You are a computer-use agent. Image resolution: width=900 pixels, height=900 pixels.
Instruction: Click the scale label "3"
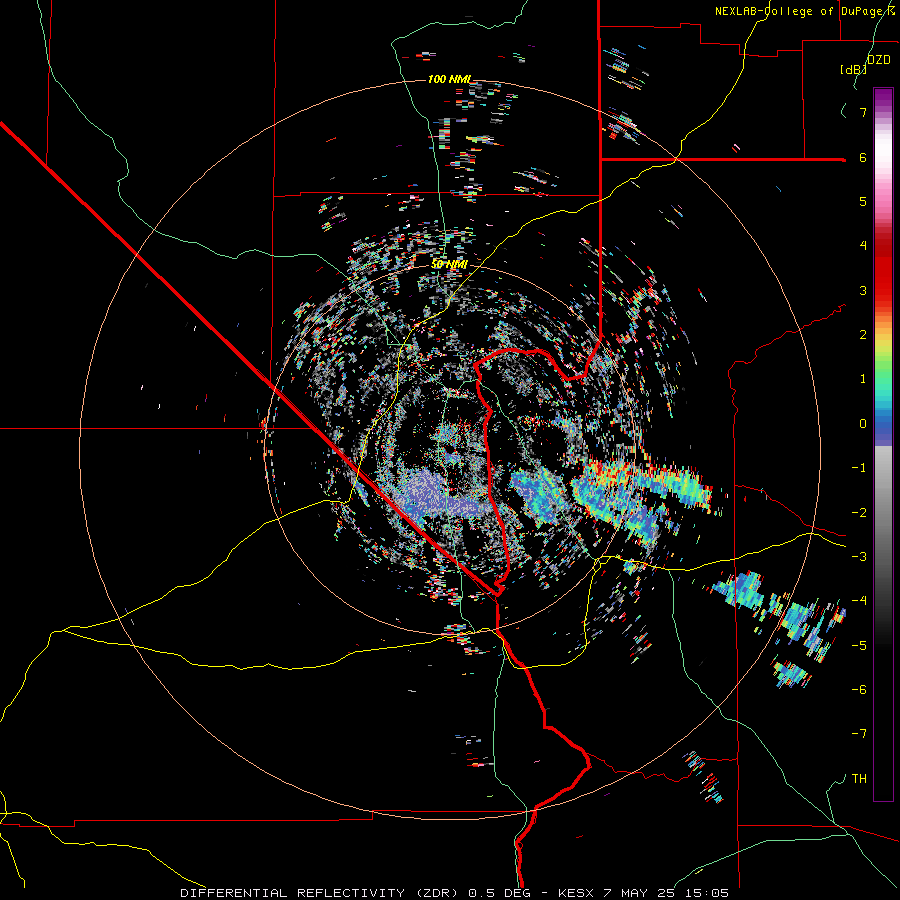(863, 290)
